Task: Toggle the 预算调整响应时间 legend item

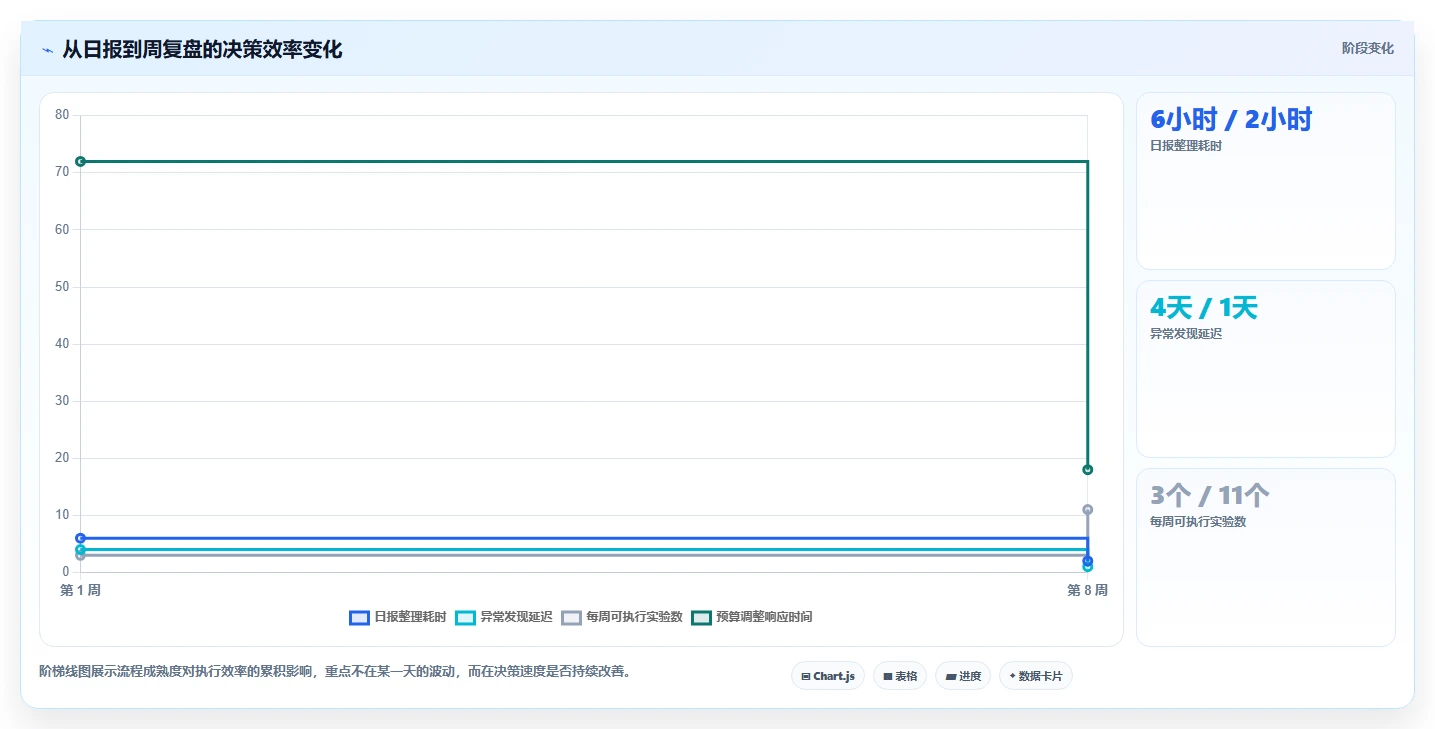Action: tap(752, 617)
